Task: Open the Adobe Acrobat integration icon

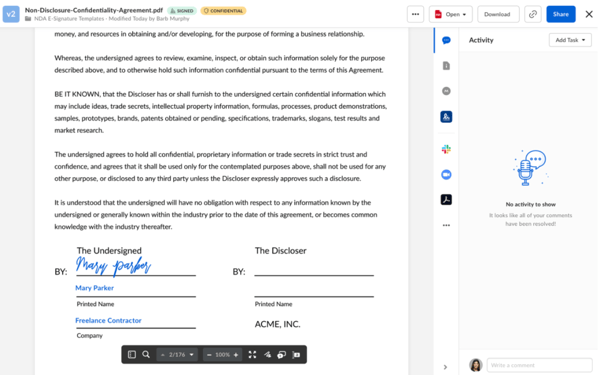Action: click(x=446, y=200)
